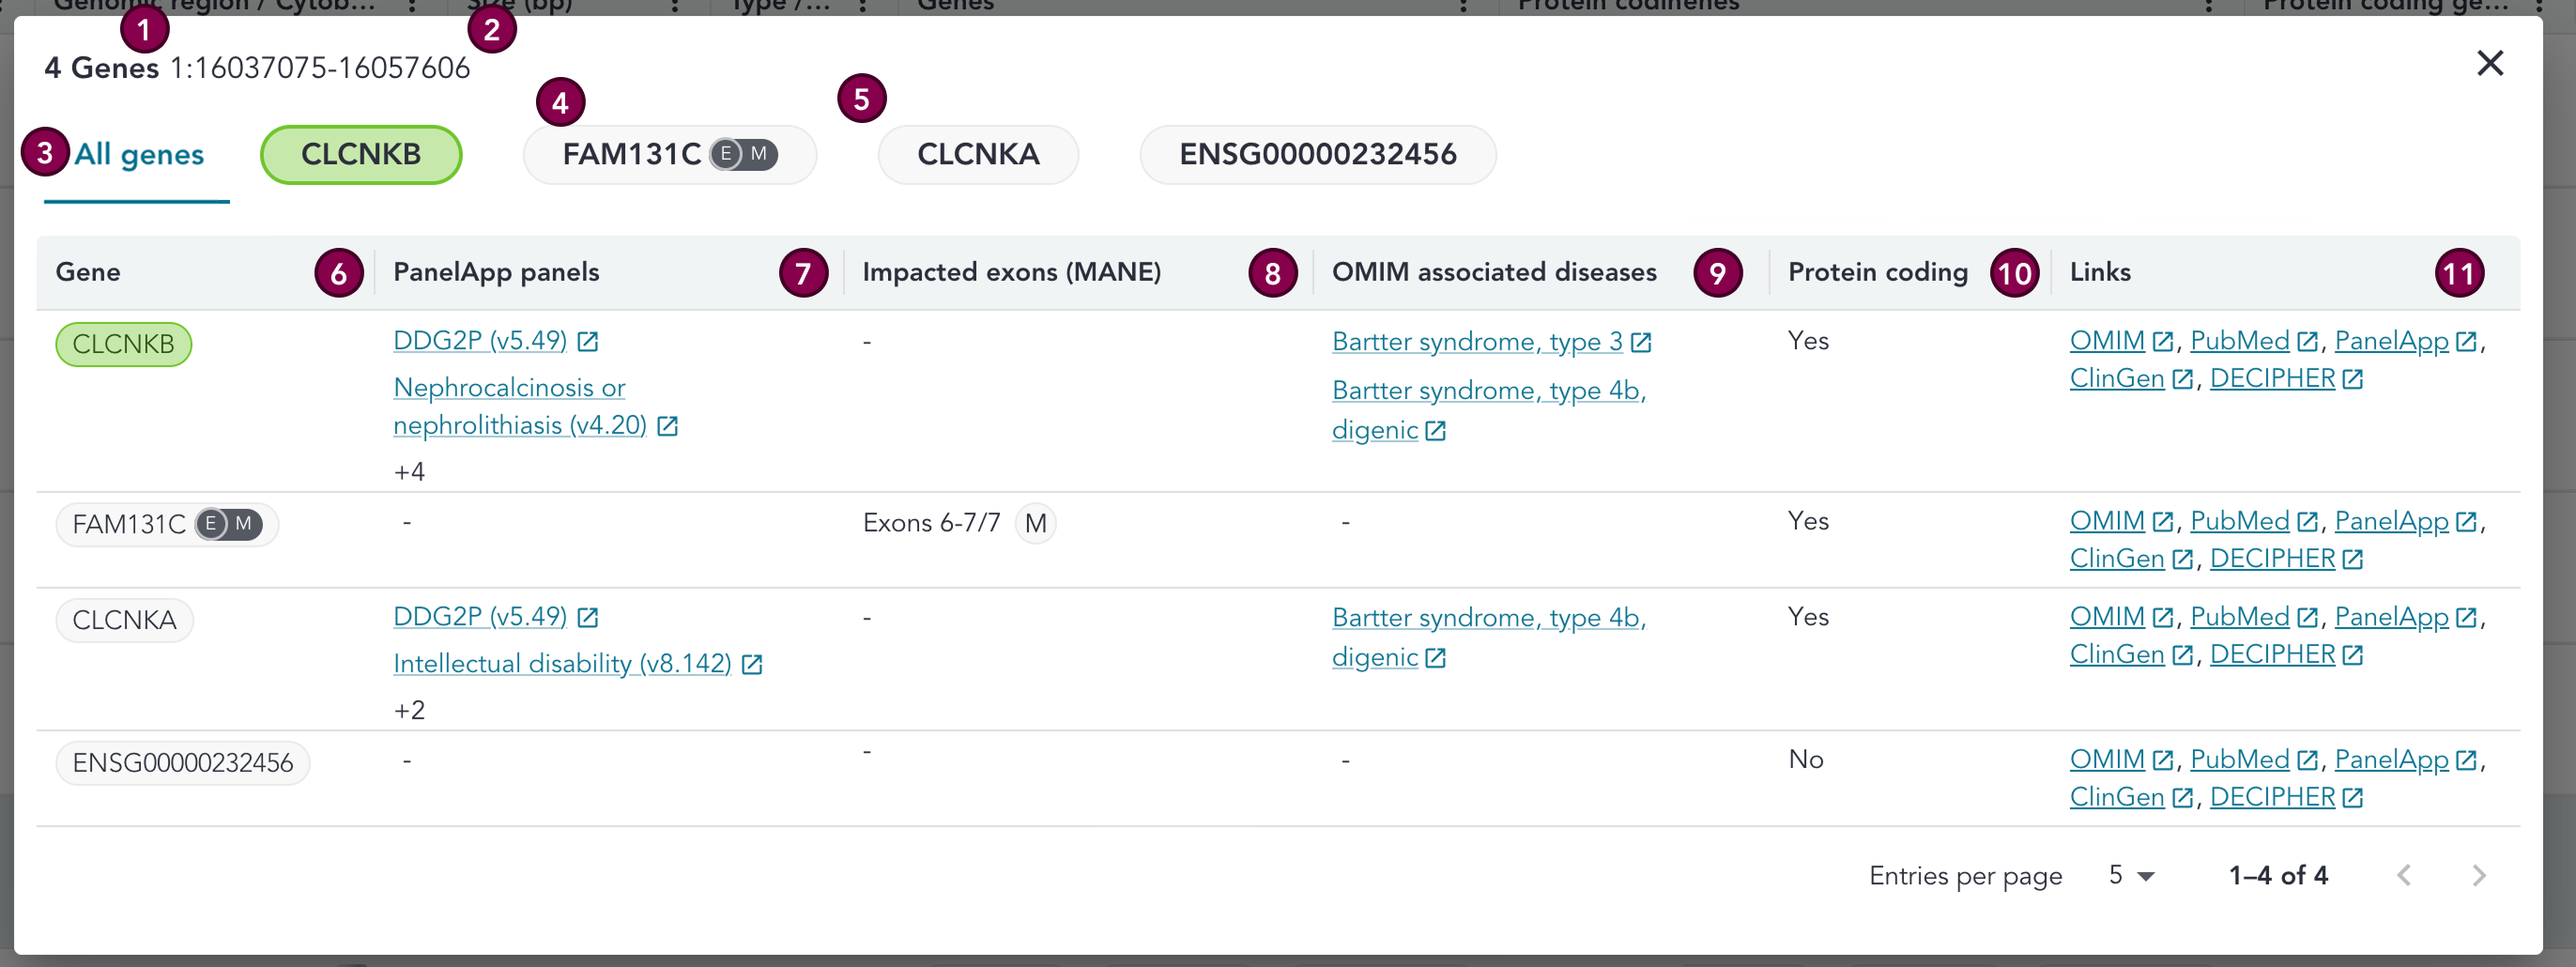Viewport: 2576px width, 967px height.
Task: Expand +4 panels under CLCNKB
Action: [x=410, y=470]
